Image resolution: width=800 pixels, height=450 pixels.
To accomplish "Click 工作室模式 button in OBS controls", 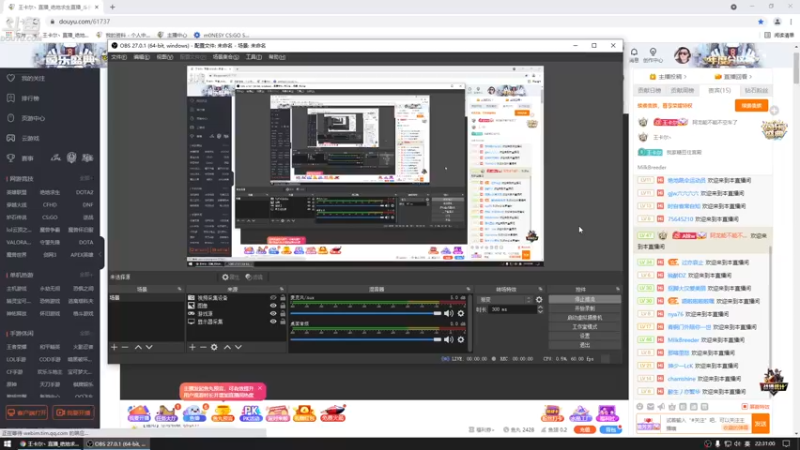I will [585, 327].
